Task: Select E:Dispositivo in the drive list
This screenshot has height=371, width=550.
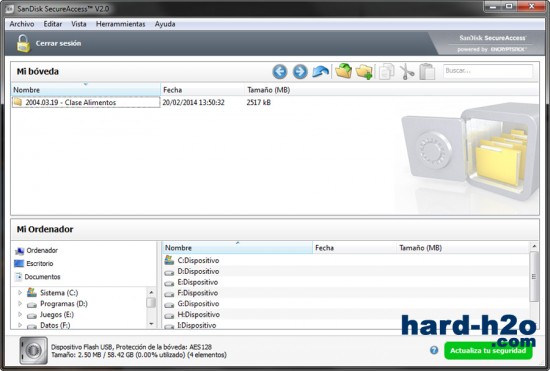Action: (198, 282)
